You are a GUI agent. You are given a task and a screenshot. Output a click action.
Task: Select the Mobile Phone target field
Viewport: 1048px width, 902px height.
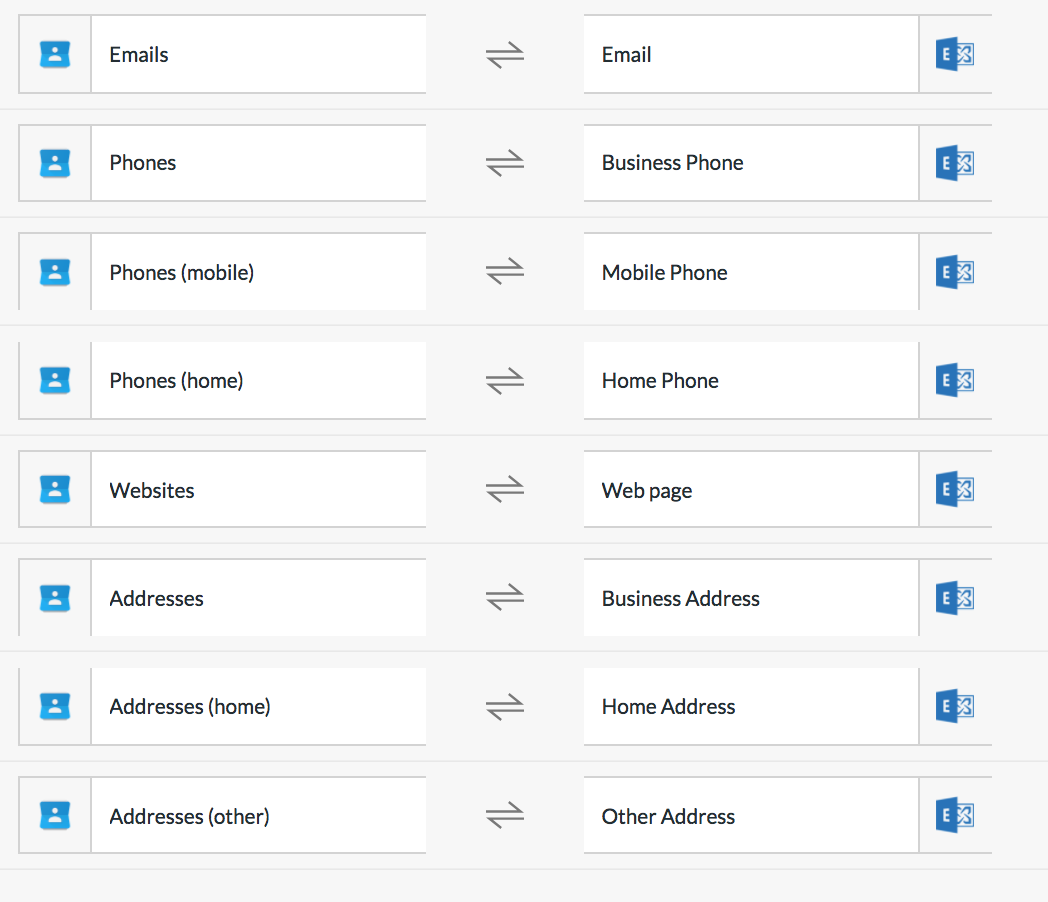click(x=751, y=272)
